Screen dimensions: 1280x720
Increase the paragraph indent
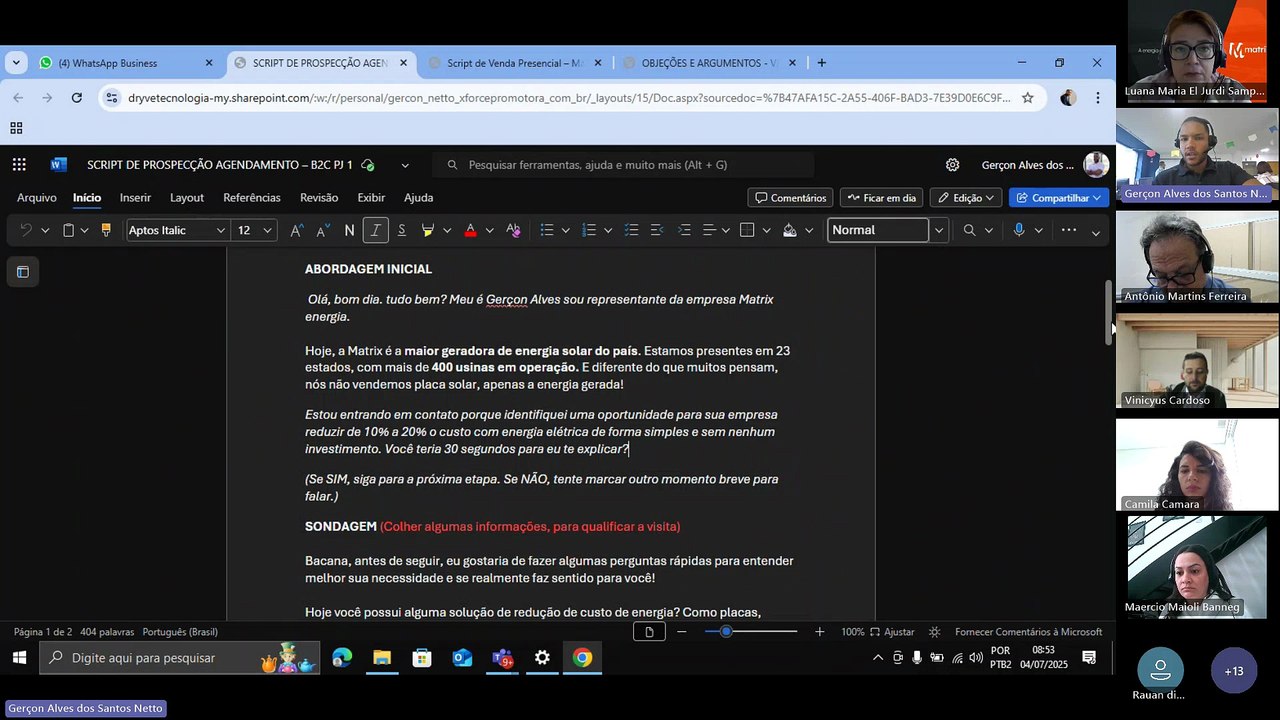click(684, 230)
